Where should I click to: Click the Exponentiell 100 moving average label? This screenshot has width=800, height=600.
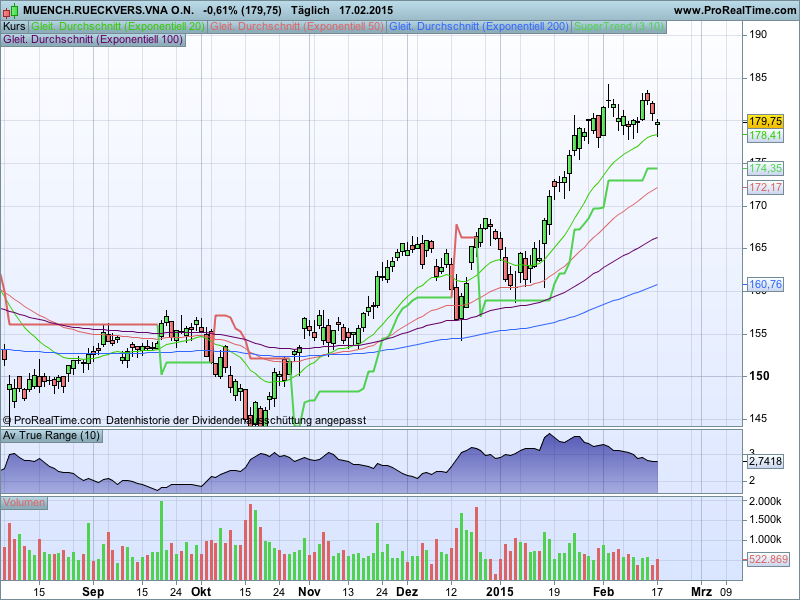93,40
